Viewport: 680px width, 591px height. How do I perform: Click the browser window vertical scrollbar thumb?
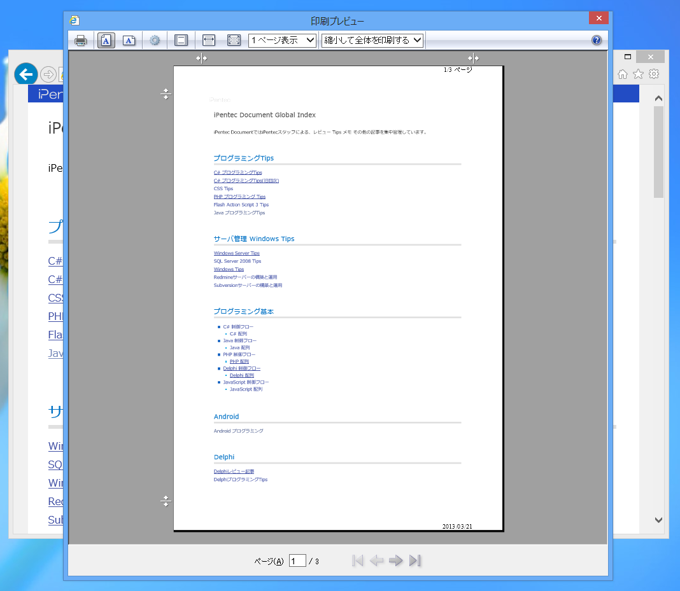(658, 152)
